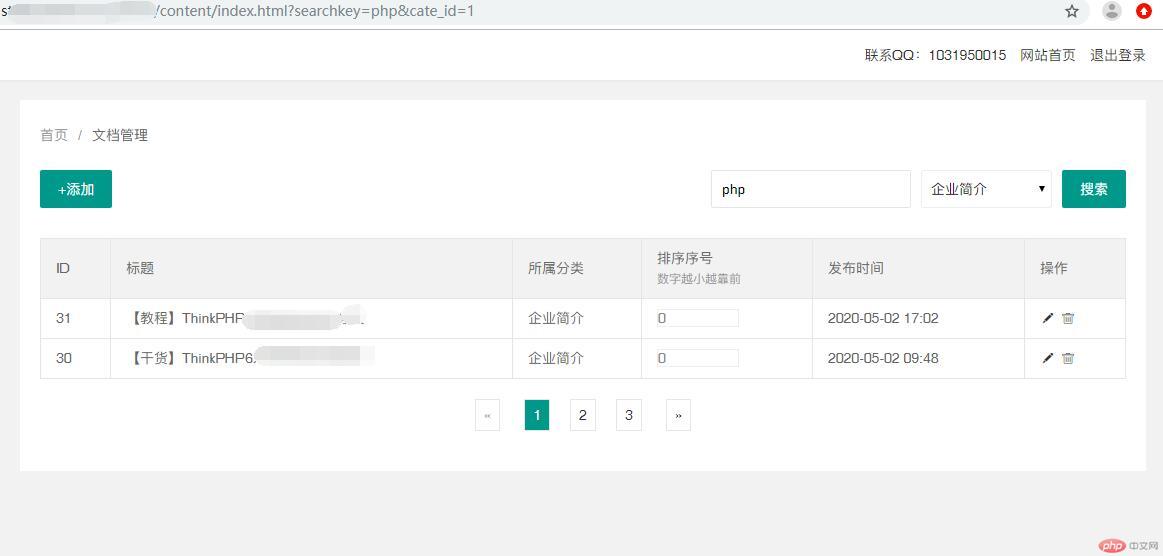The image size is (1163, 556).
Task: Click the +添加 button
Action: coord(76,189)
